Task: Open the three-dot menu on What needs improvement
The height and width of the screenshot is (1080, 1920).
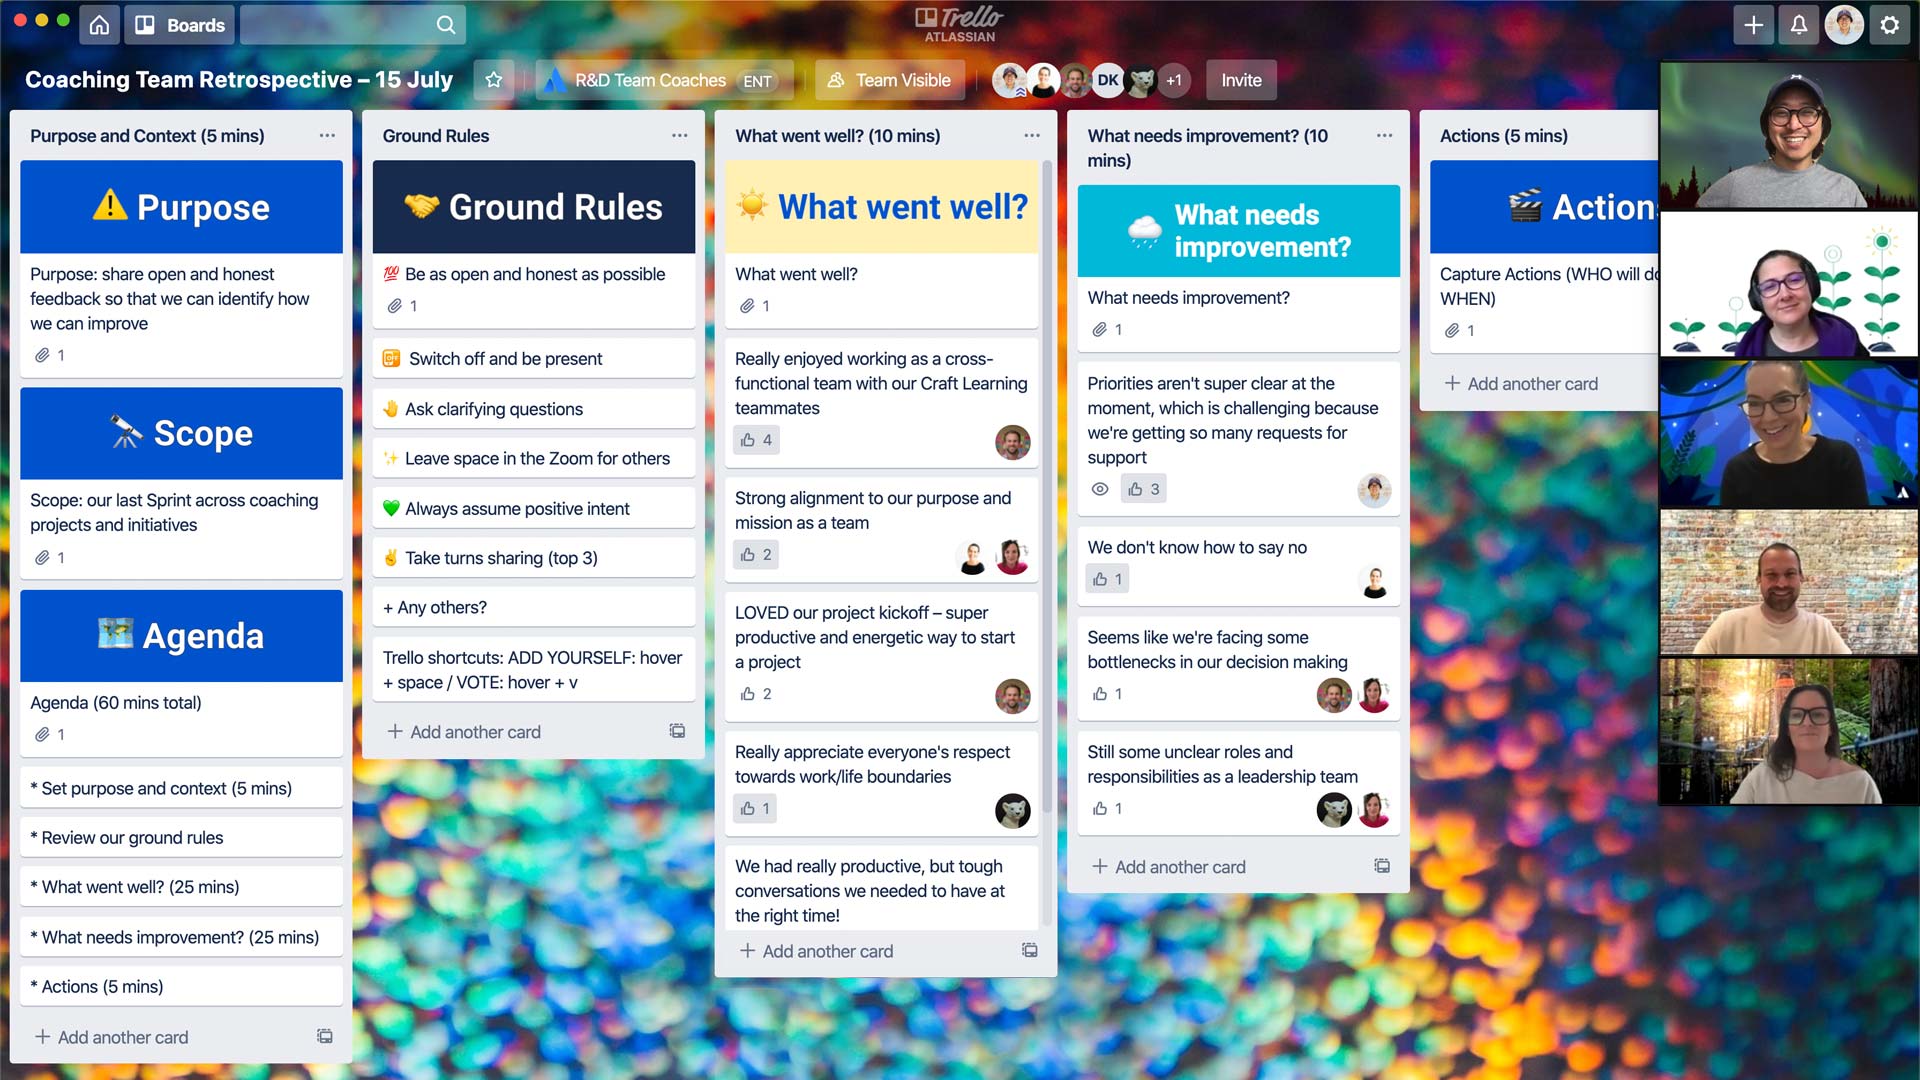Action: [x=1385, y=135]
